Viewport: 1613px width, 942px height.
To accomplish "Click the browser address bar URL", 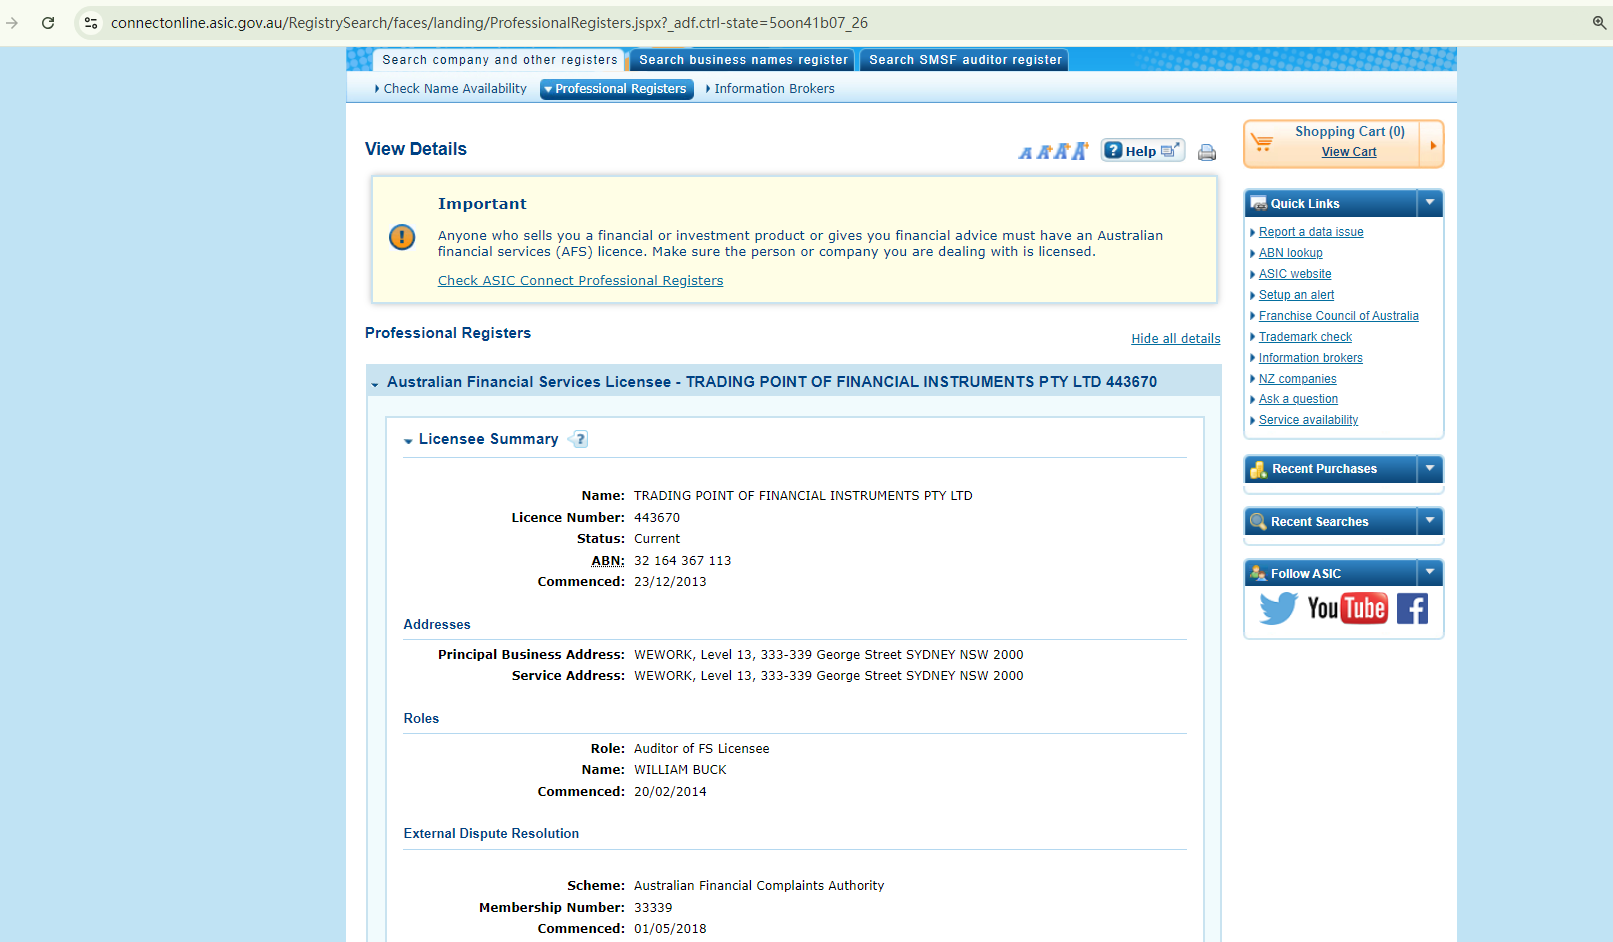I will coord(489,23).
